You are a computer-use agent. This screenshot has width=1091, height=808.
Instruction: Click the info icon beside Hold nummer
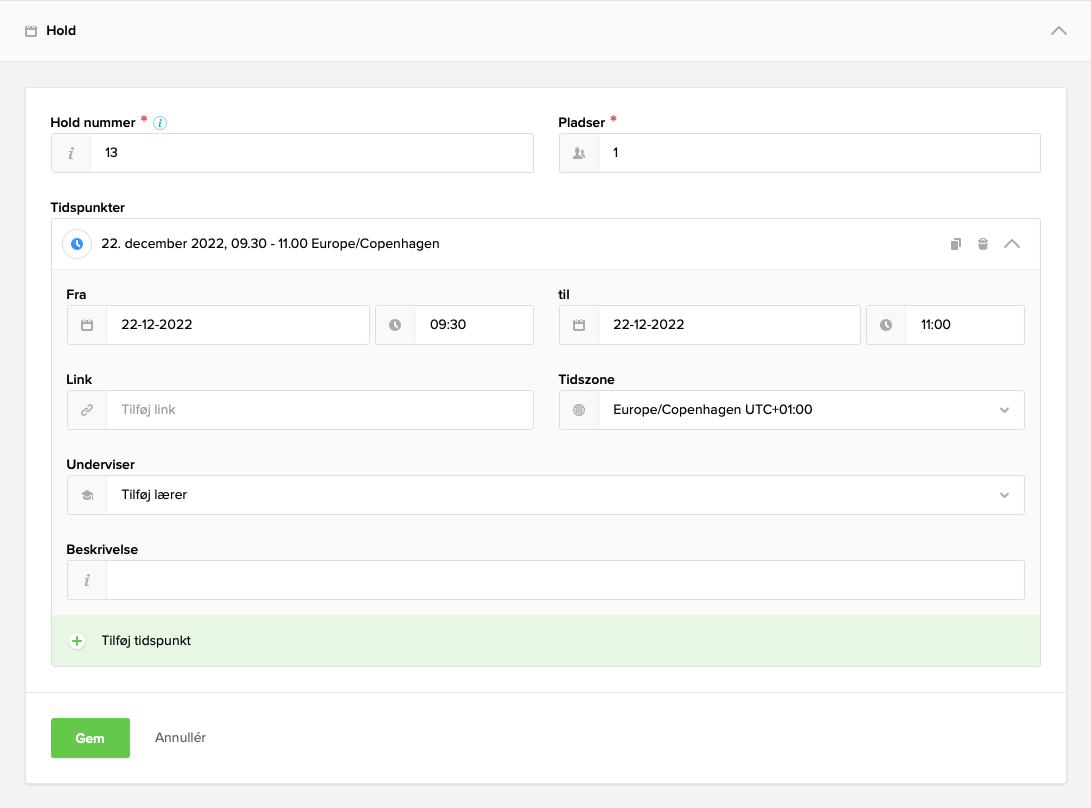click(160, 123)
